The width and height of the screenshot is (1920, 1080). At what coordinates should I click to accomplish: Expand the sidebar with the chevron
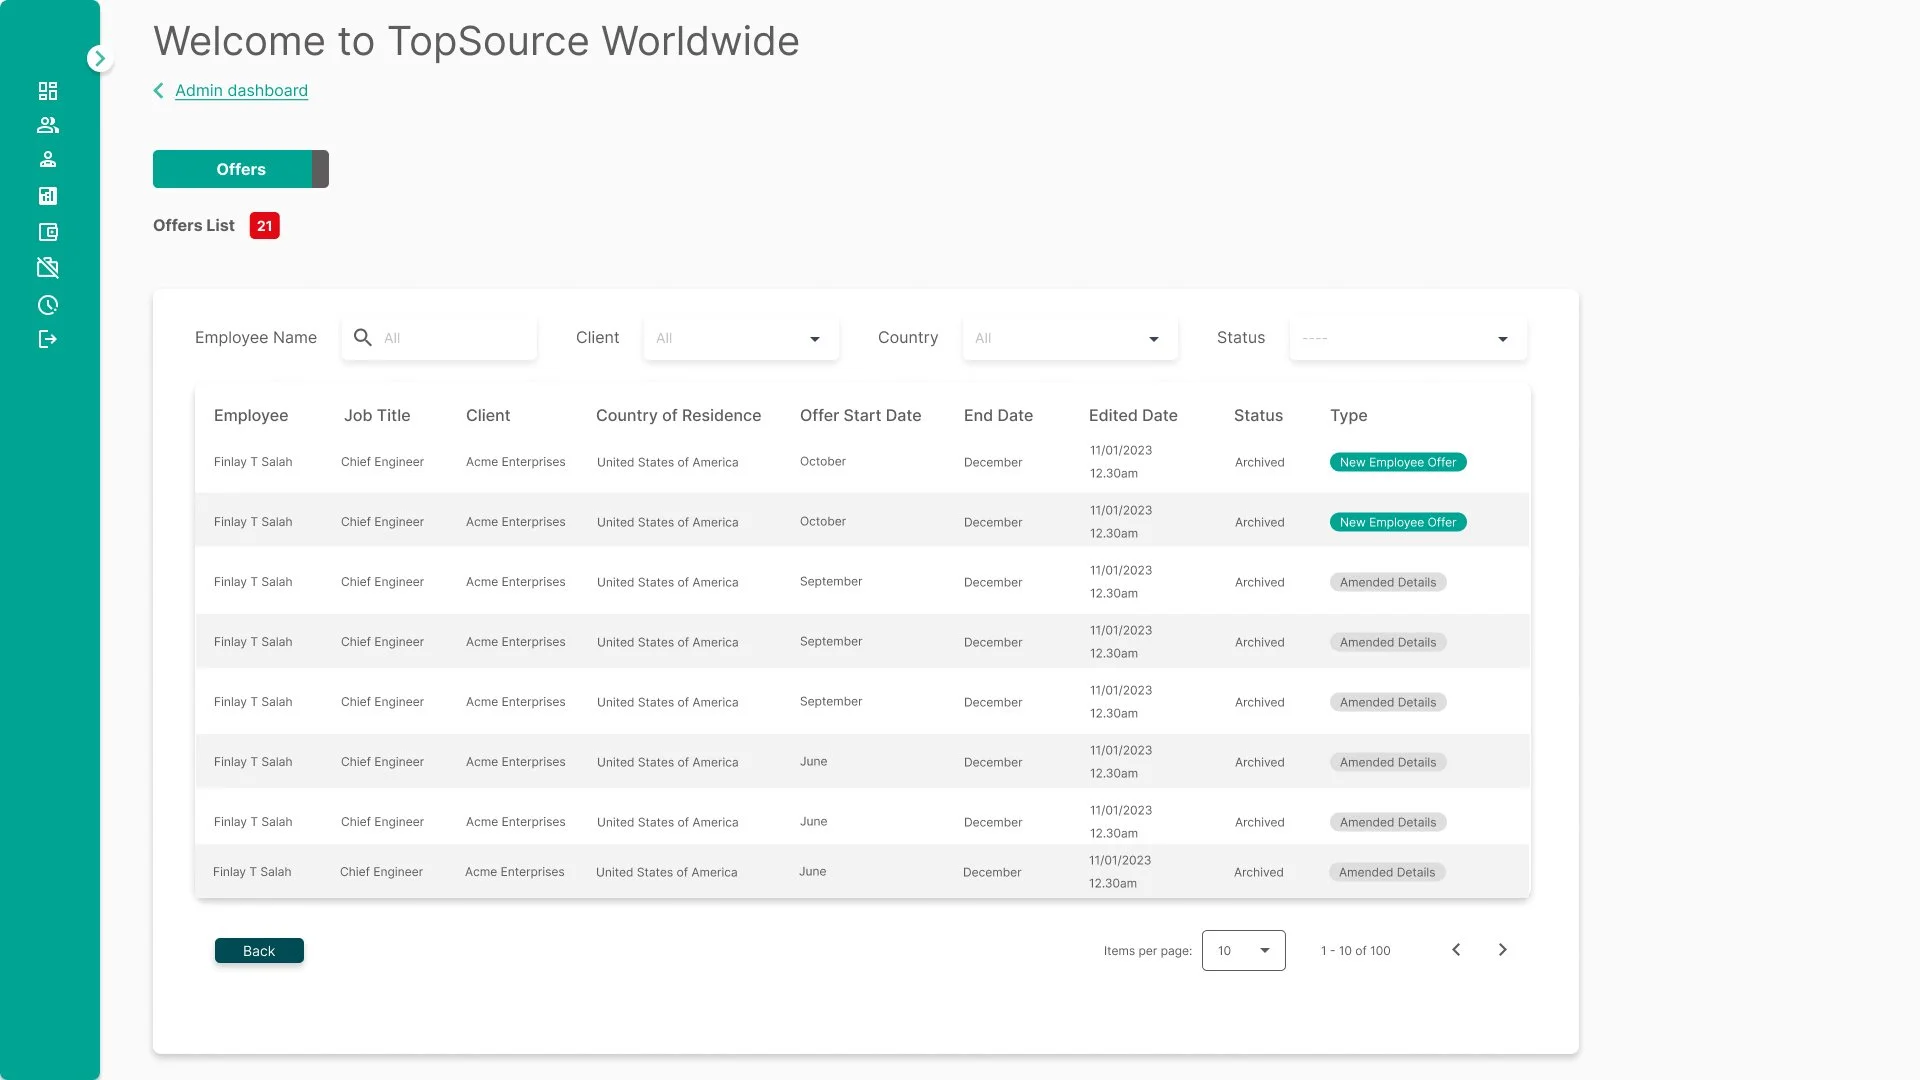99,59
